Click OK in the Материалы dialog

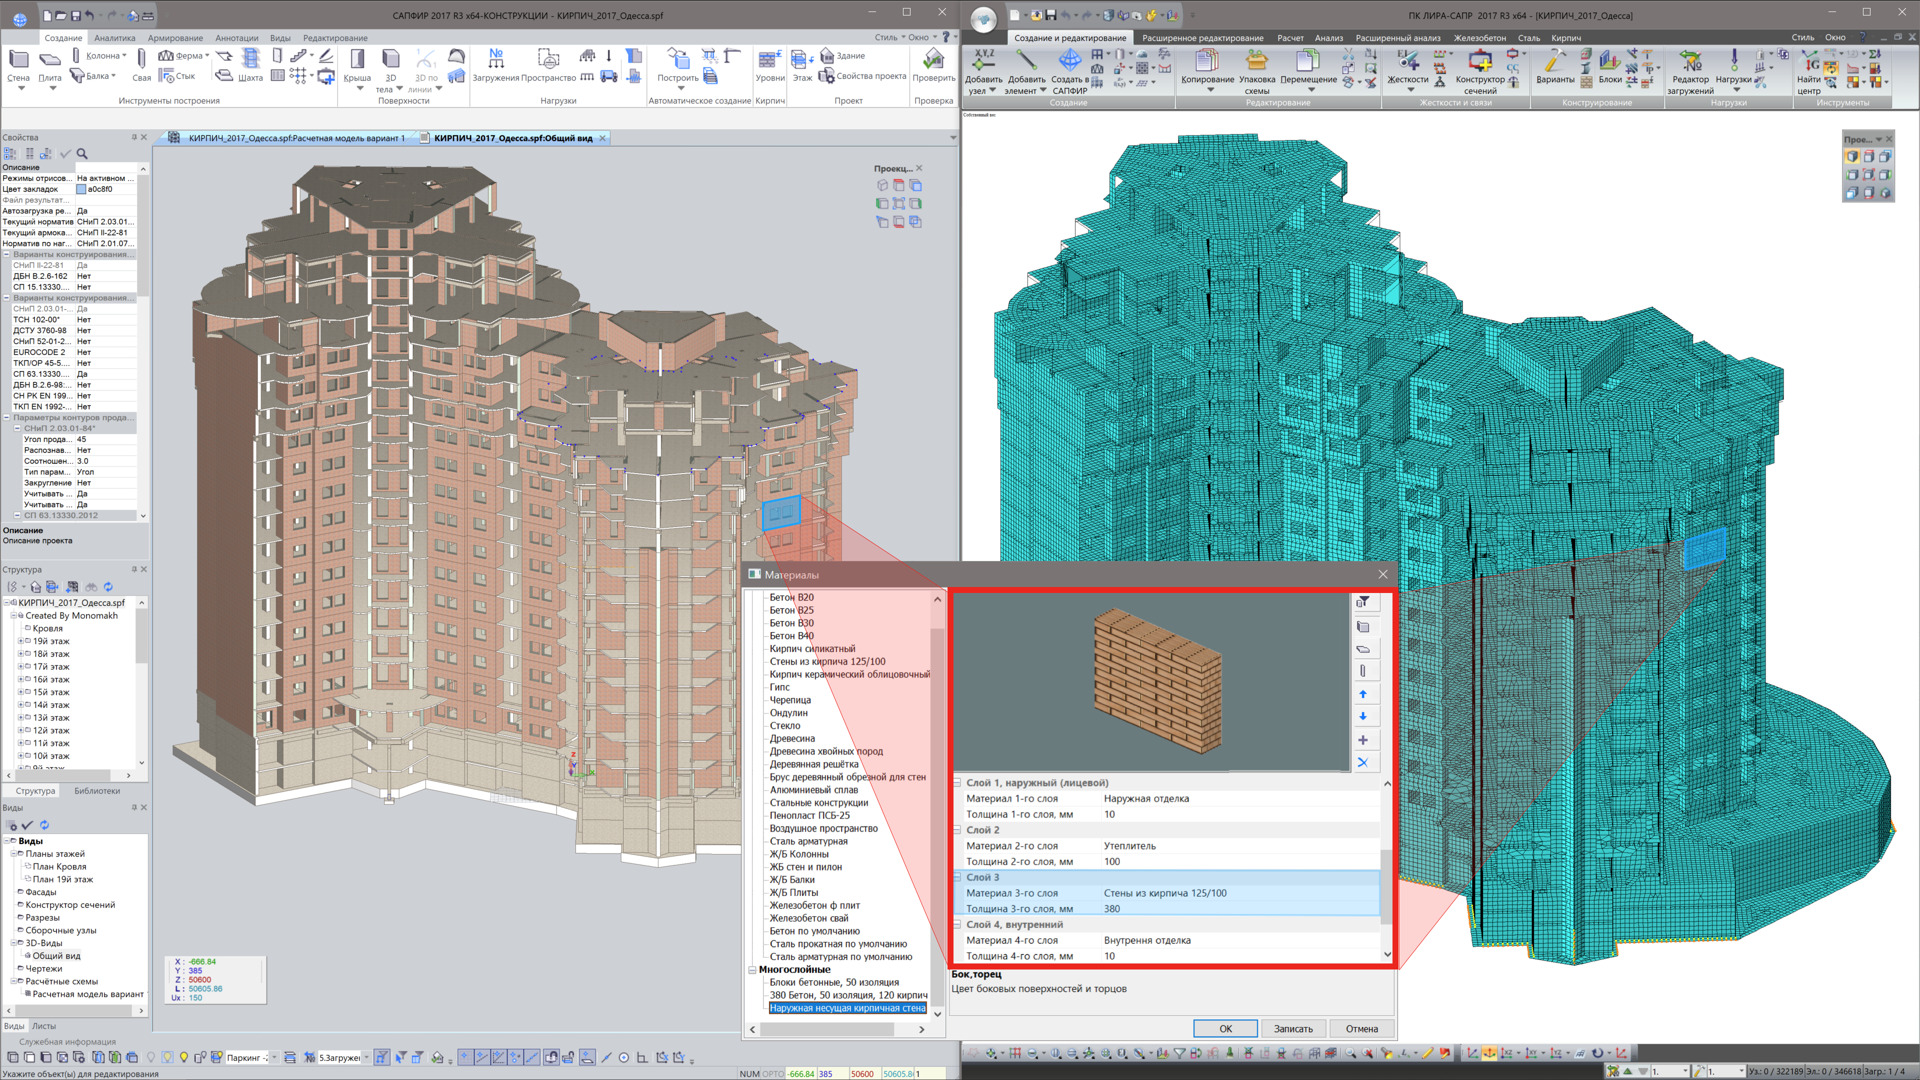click(1225, 1028)
